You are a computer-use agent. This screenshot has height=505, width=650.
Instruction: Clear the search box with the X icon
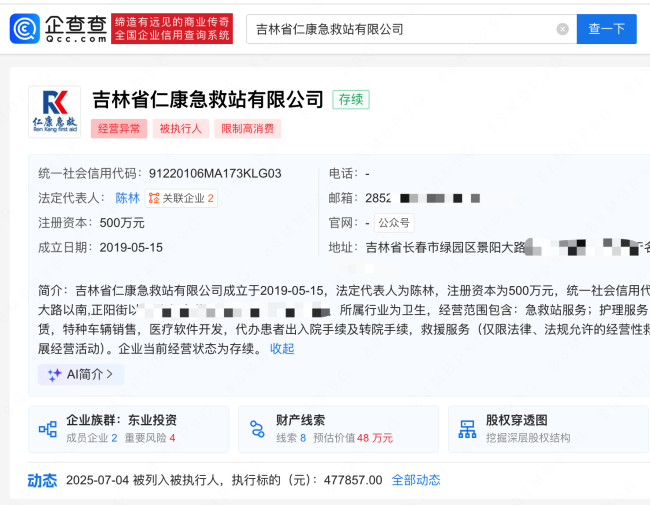(562, 29)
